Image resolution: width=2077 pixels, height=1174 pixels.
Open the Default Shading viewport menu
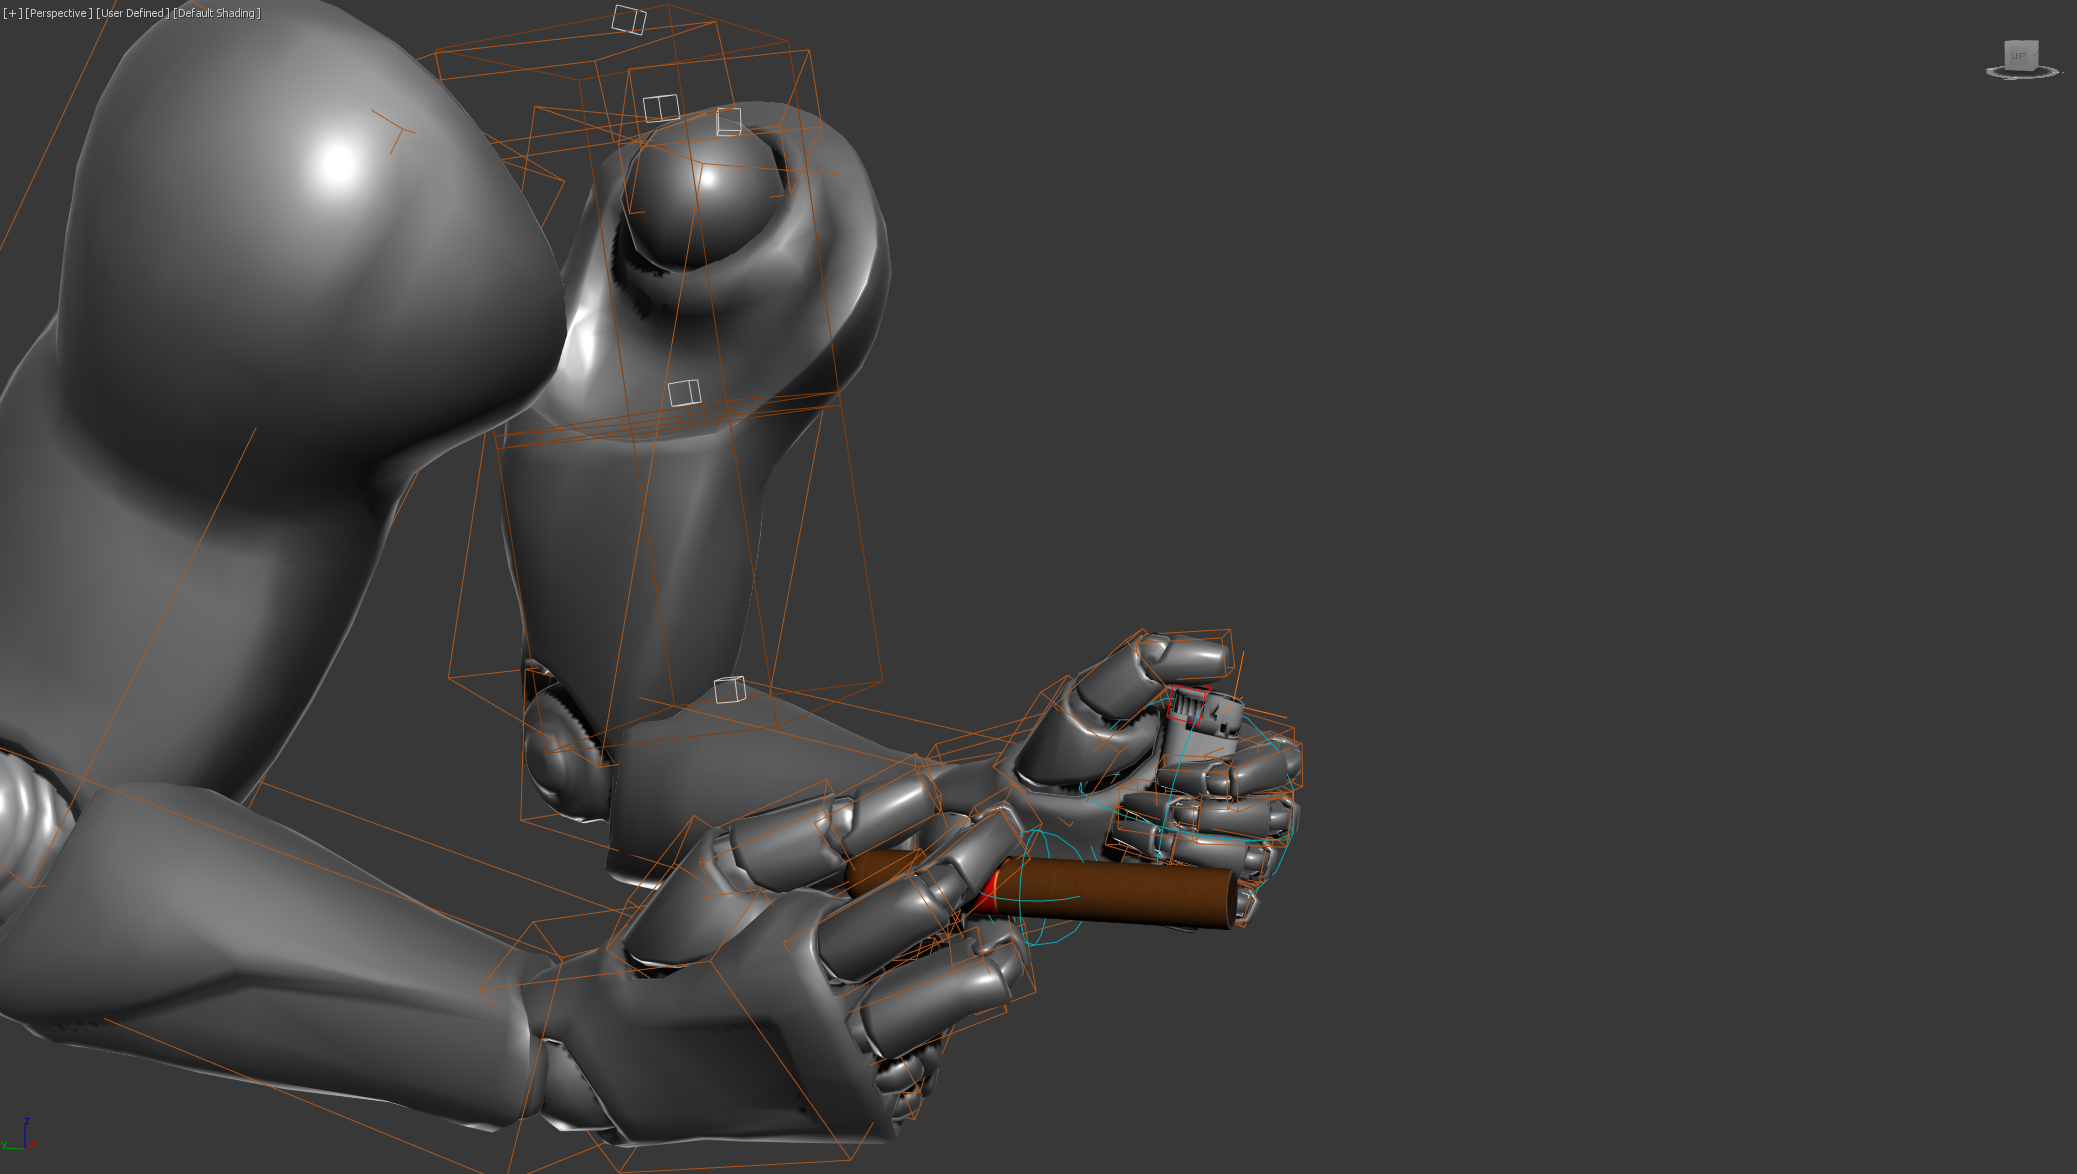pos(217,13)
